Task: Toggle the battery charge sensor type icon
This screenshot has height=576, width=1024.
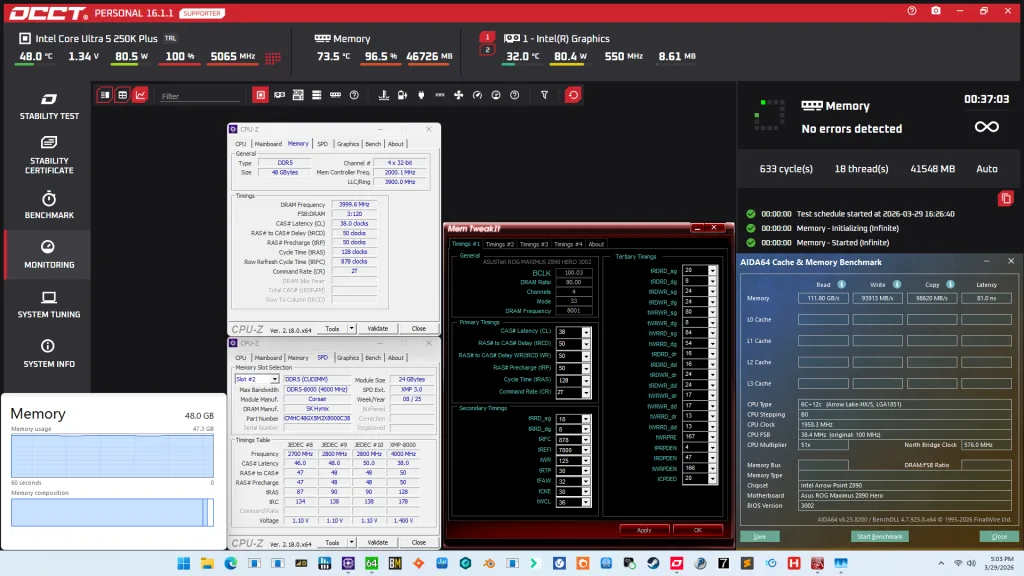Action: click(402, 95)
